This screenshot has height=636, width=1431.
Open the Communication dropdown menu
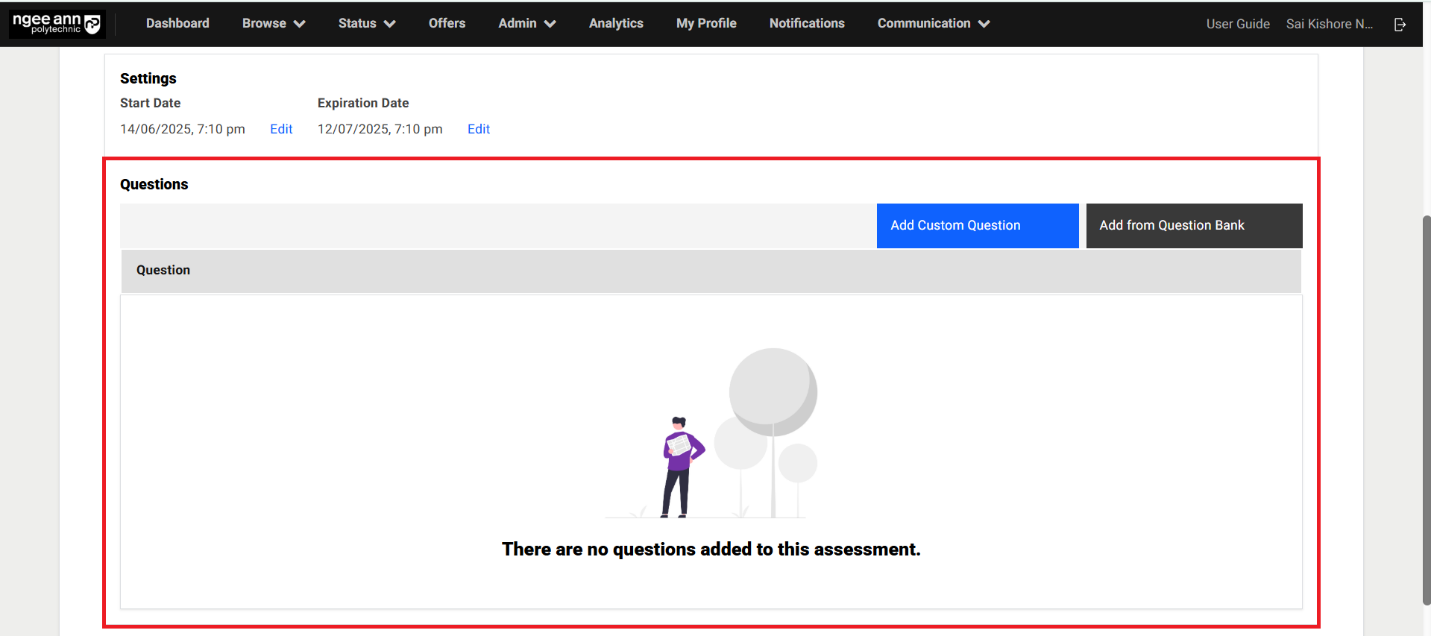[932, 23]
